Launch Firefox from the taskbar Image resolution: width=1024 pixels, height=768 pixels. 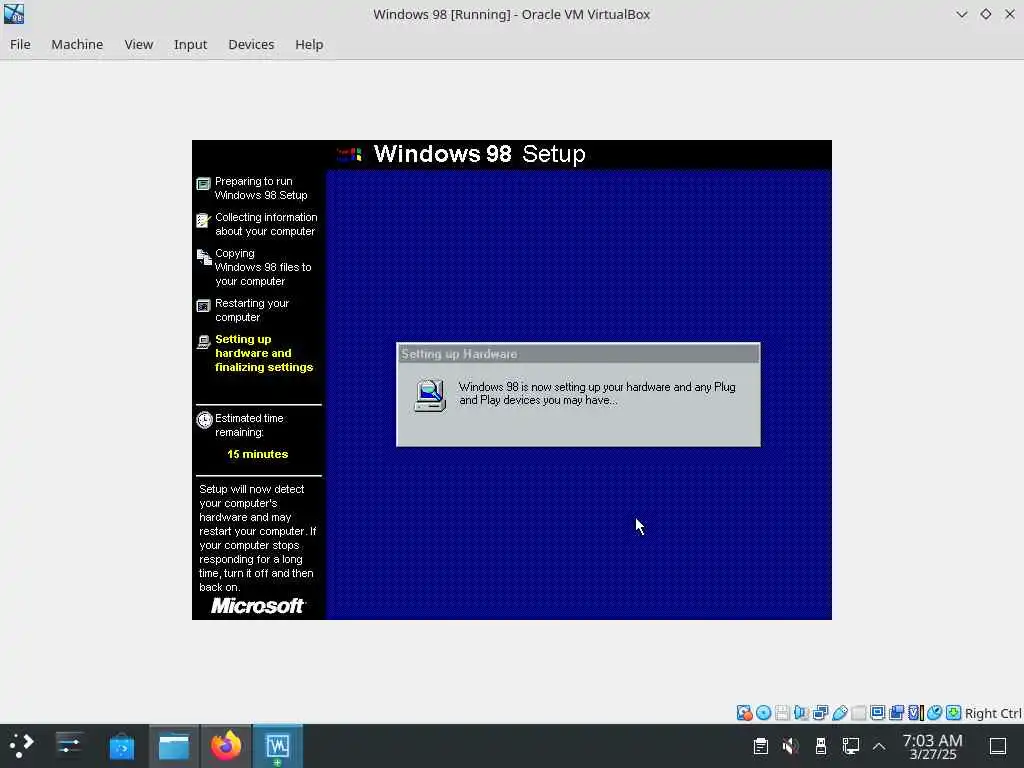point(225,745)
